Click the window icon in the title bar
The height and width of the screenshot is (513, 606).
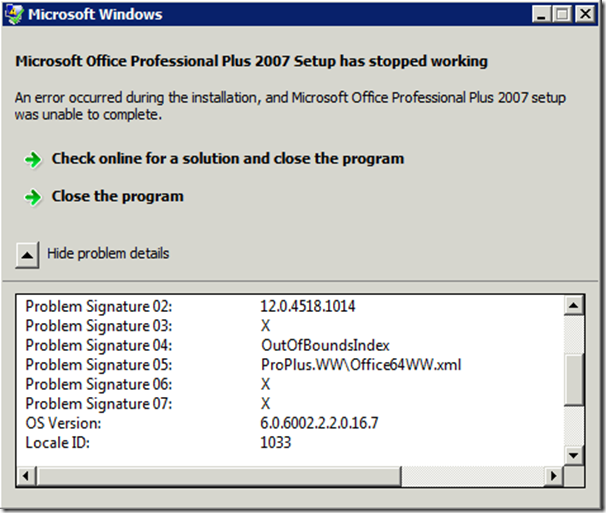[x=14, y=15]
